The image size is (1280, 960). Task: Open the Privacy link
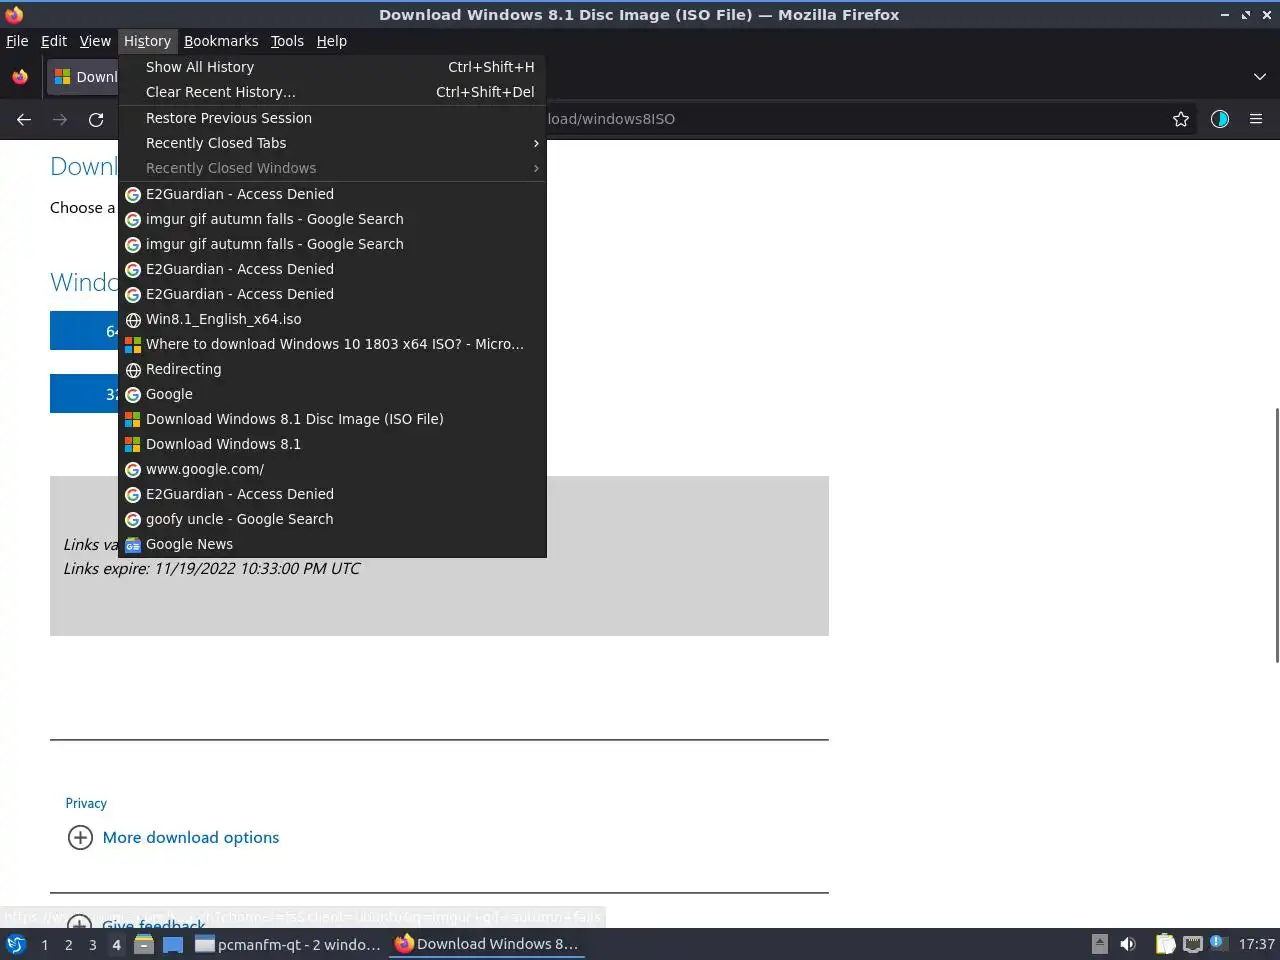coord(86,803)
